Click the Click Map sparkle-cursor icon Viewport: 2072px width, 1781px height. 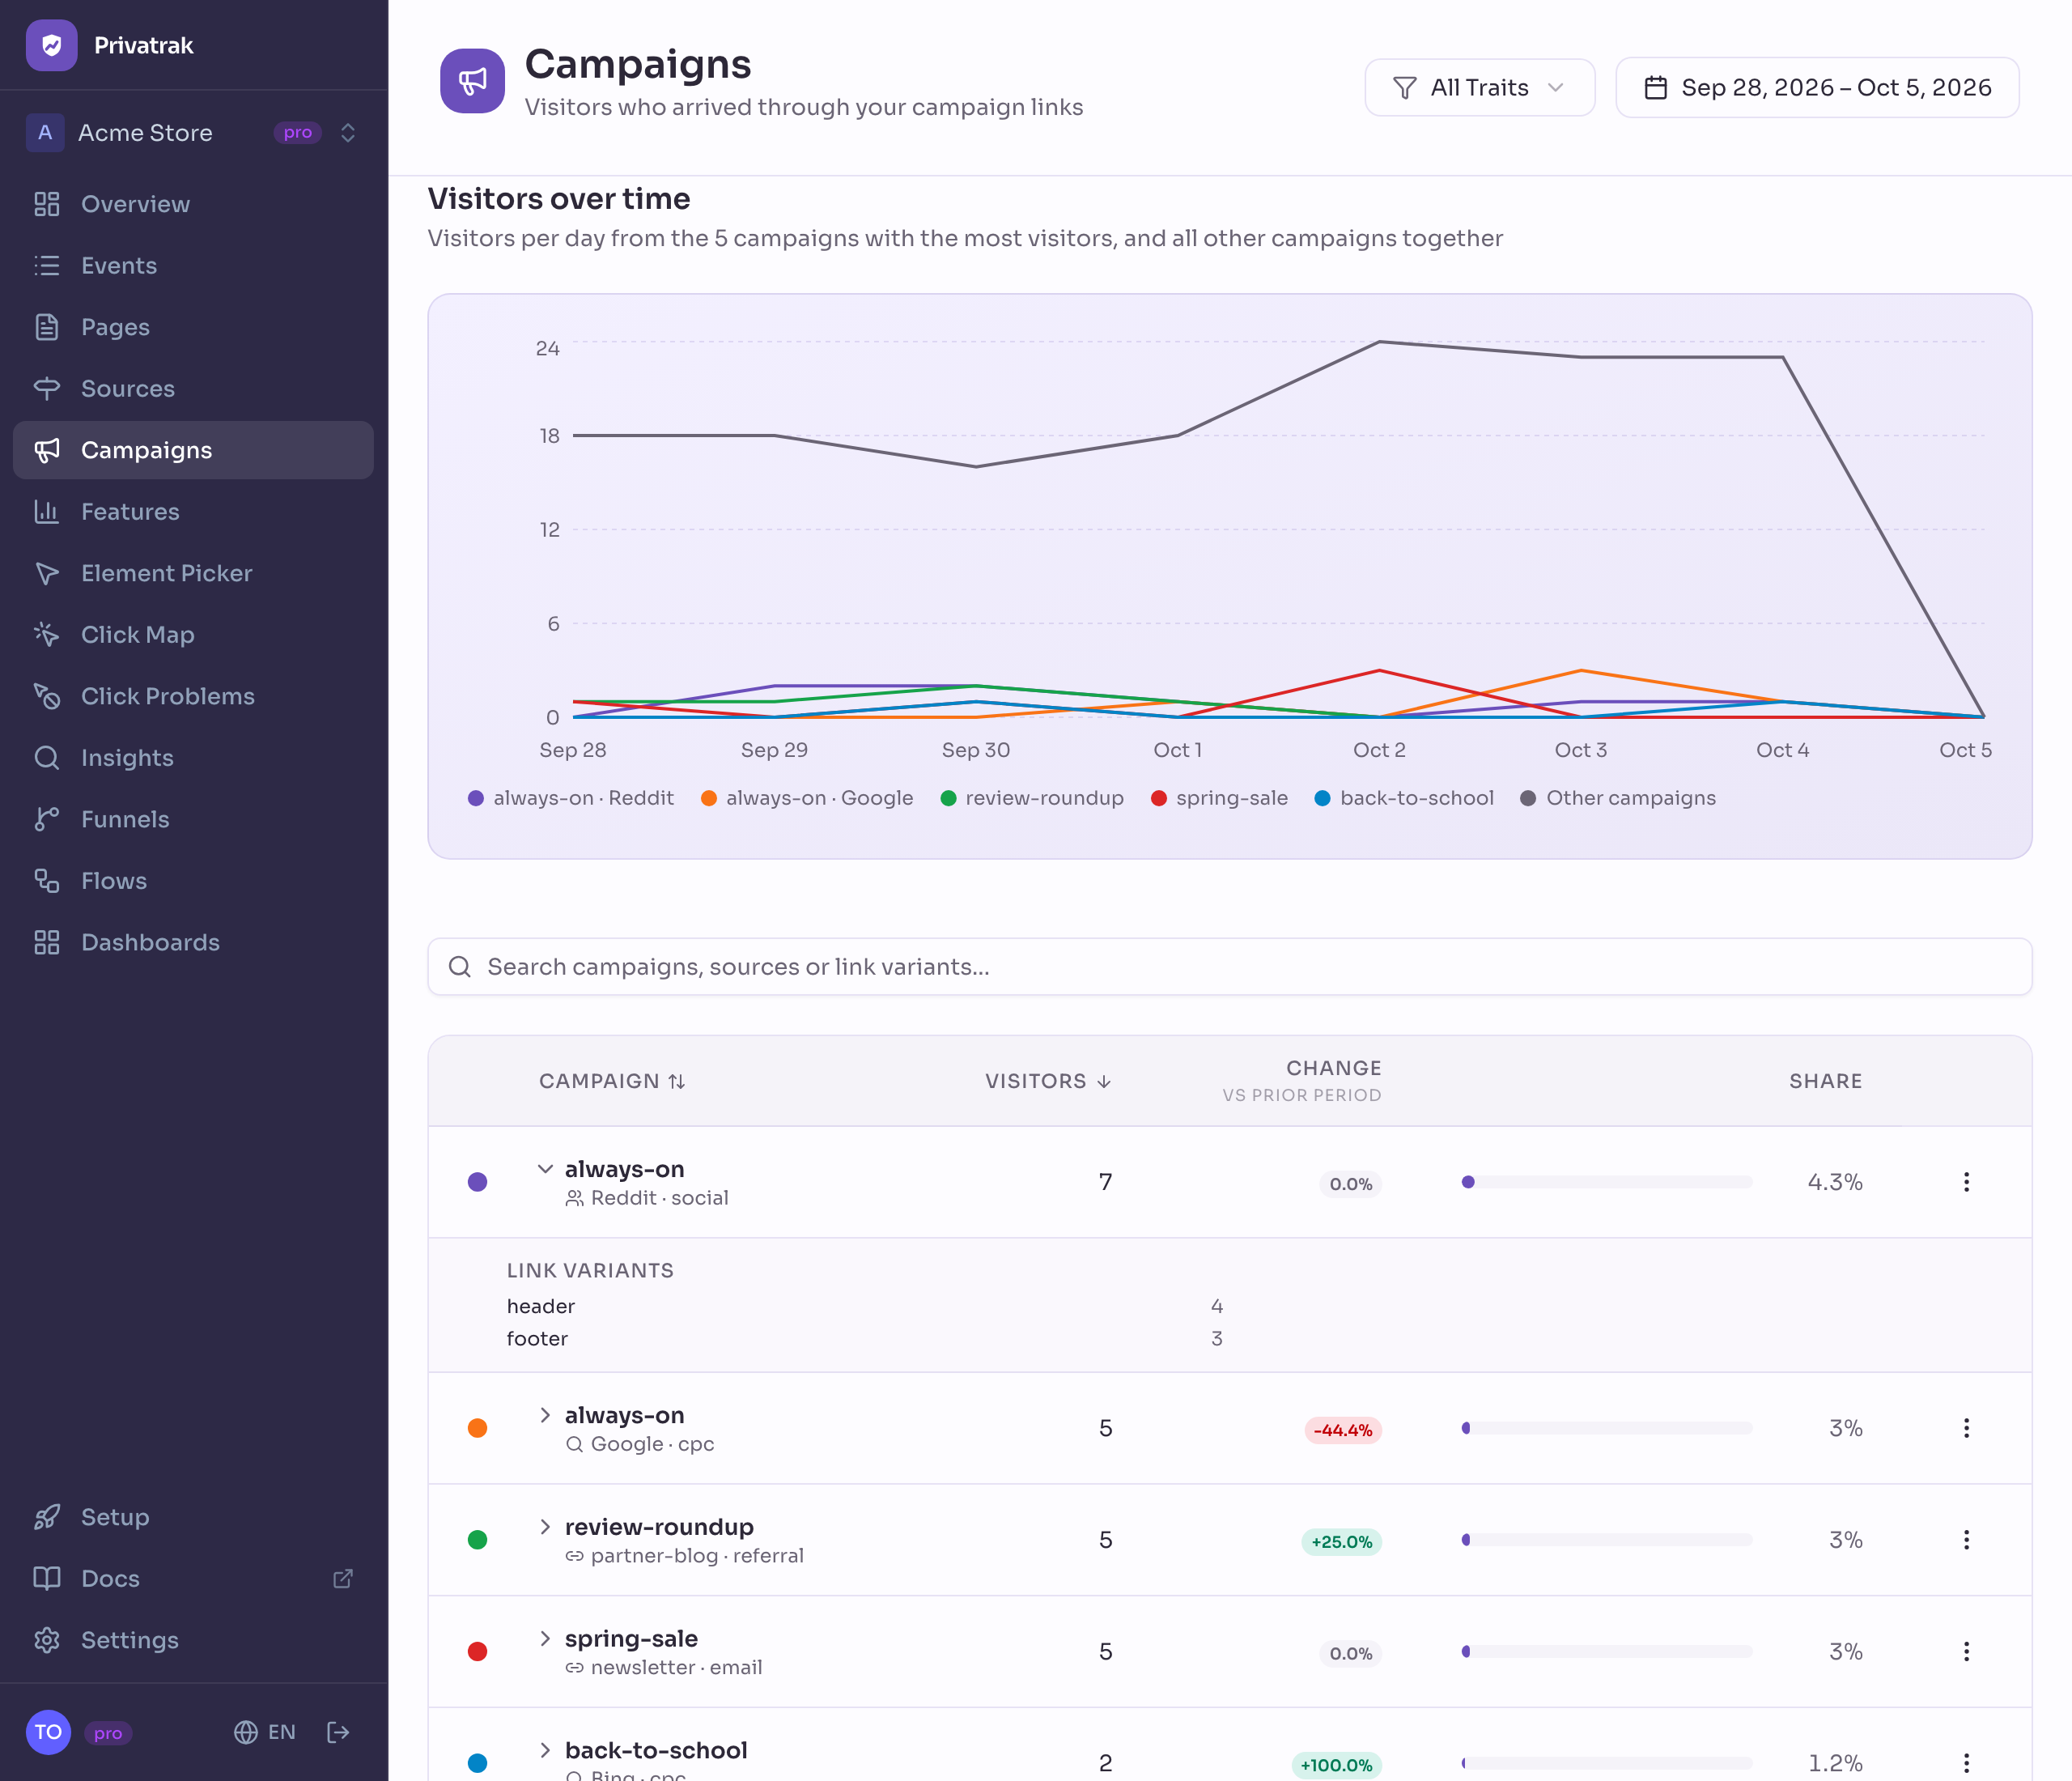click(x=47, y=634)
